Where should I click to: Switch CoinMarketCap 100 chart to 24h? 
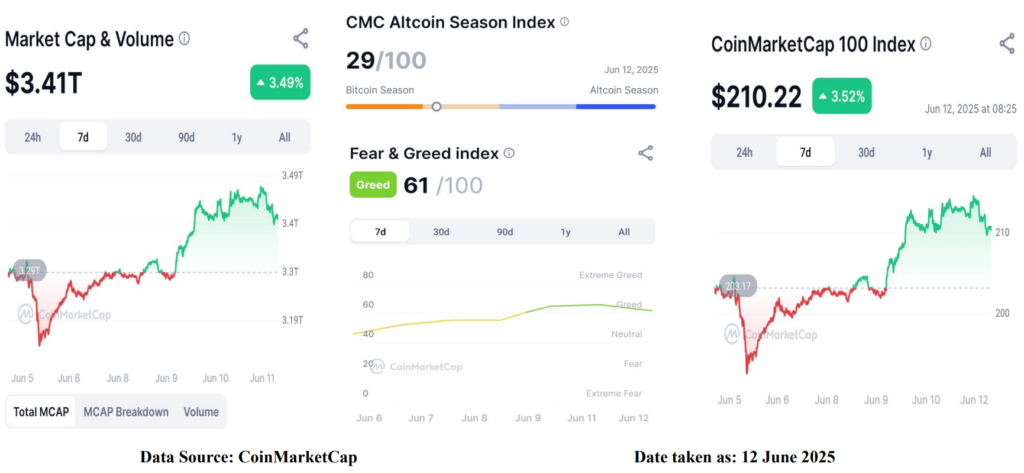point(744,152)
